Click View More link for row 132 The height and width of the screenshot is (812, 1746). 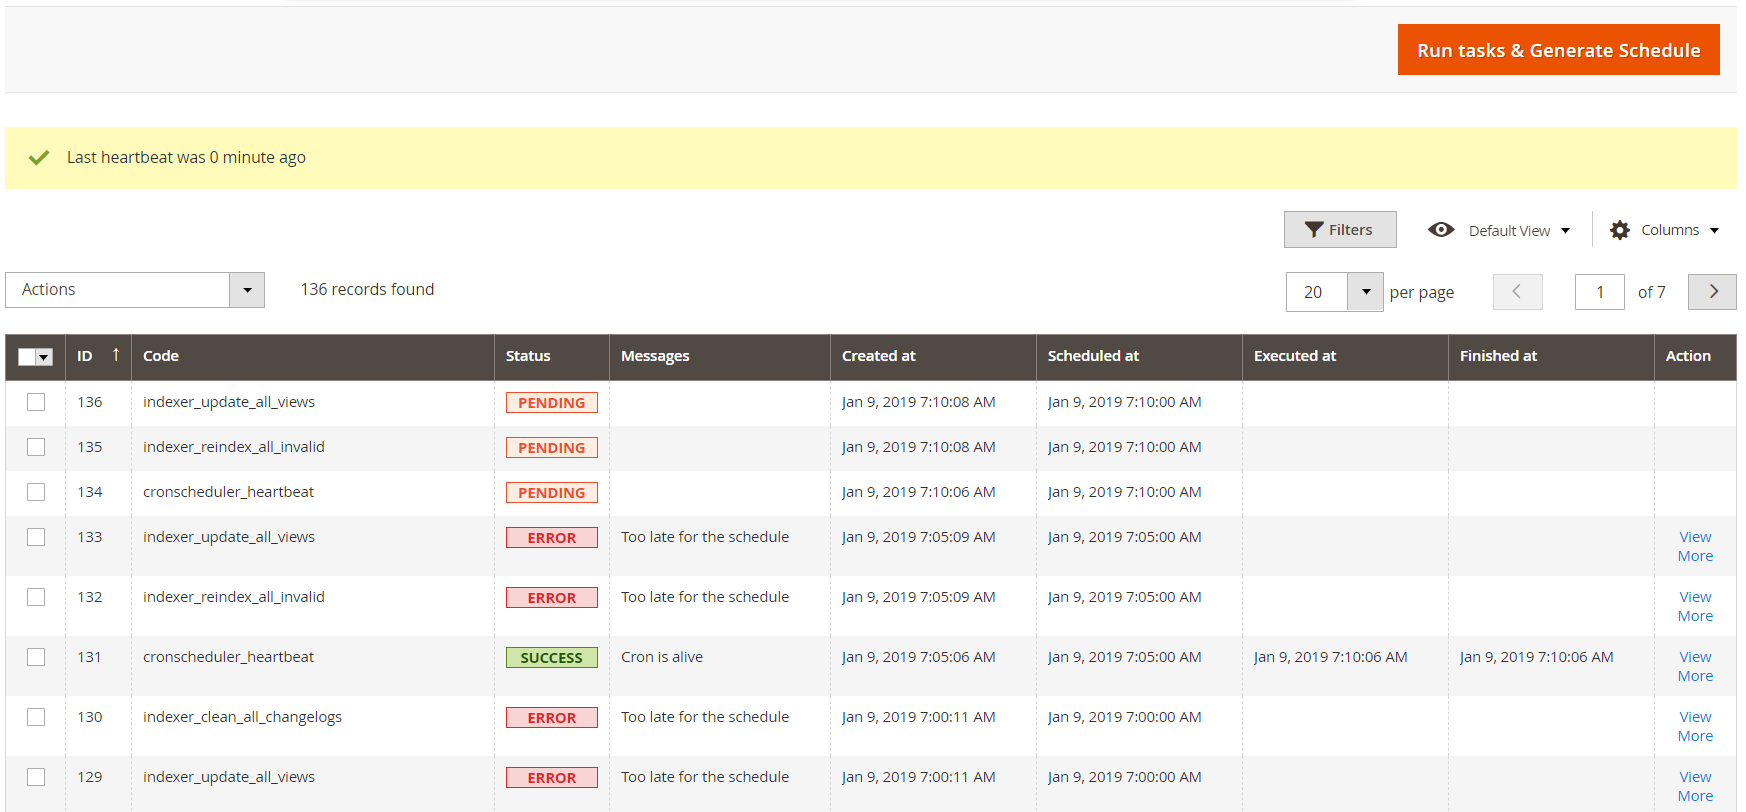[1695, 606]
